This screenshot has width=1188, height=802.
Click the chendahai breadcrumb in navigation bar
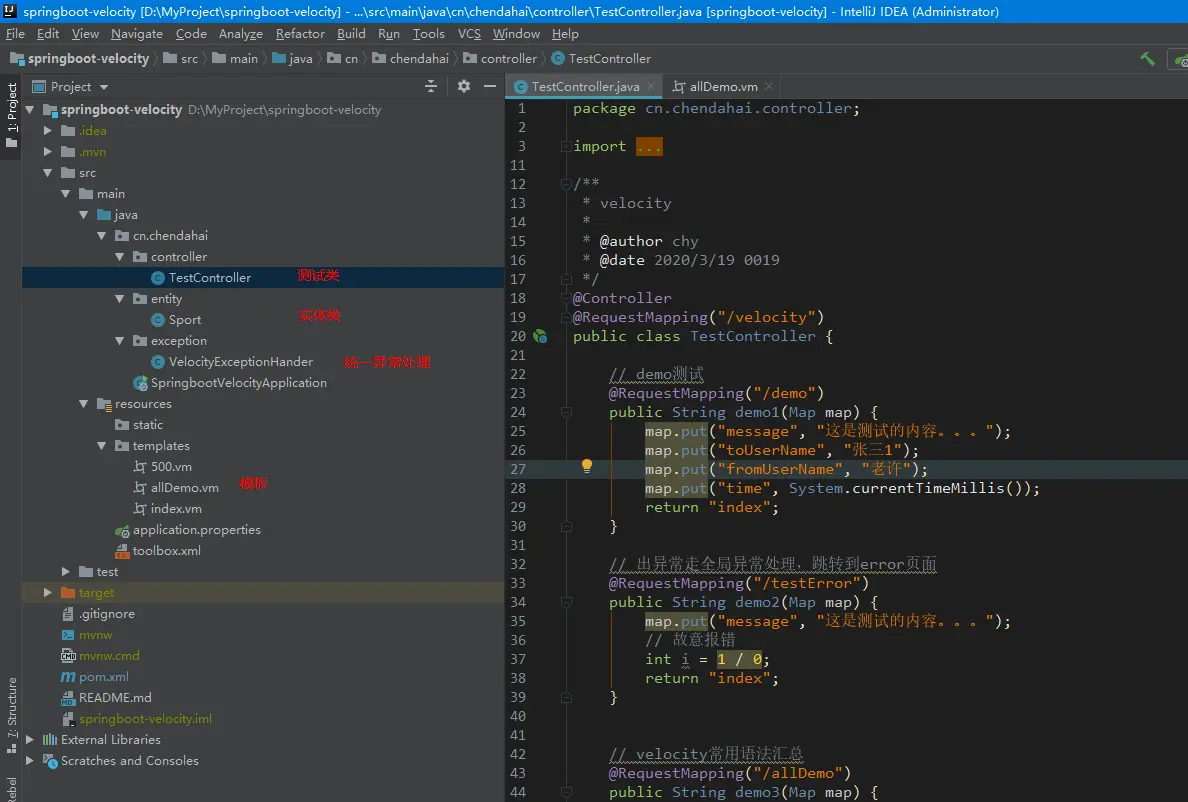point(419,59)
